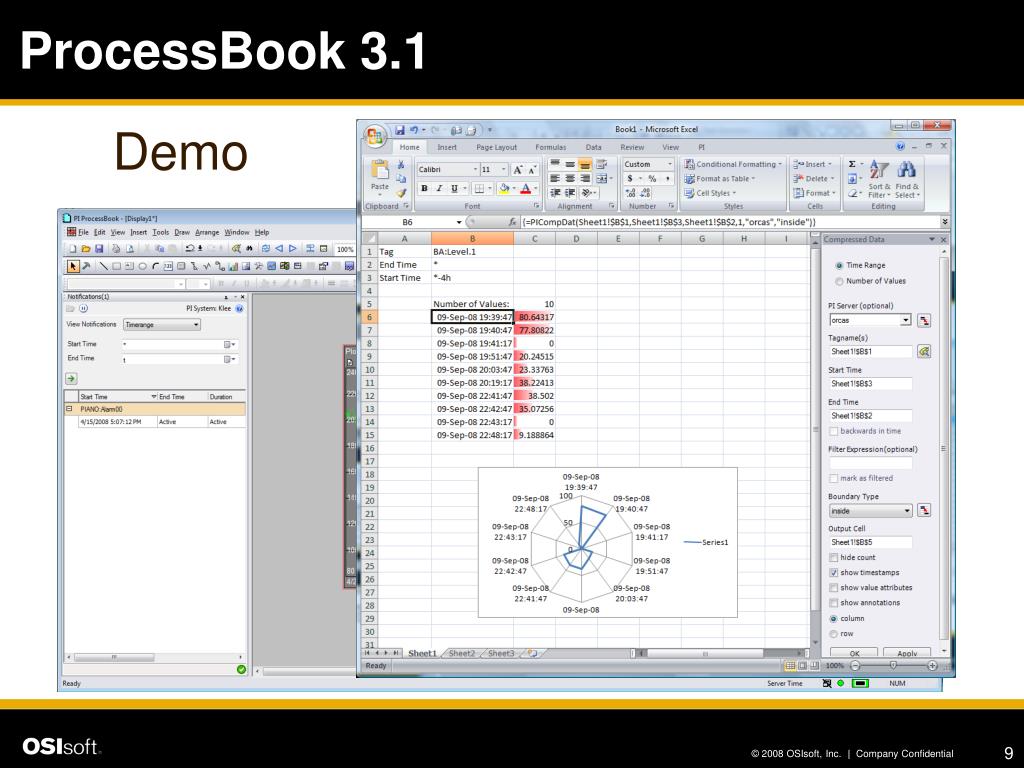Uncheck the show timestamps checkbox
Viewport: 1024px width, 768px height.
click(x=834, y=573)
